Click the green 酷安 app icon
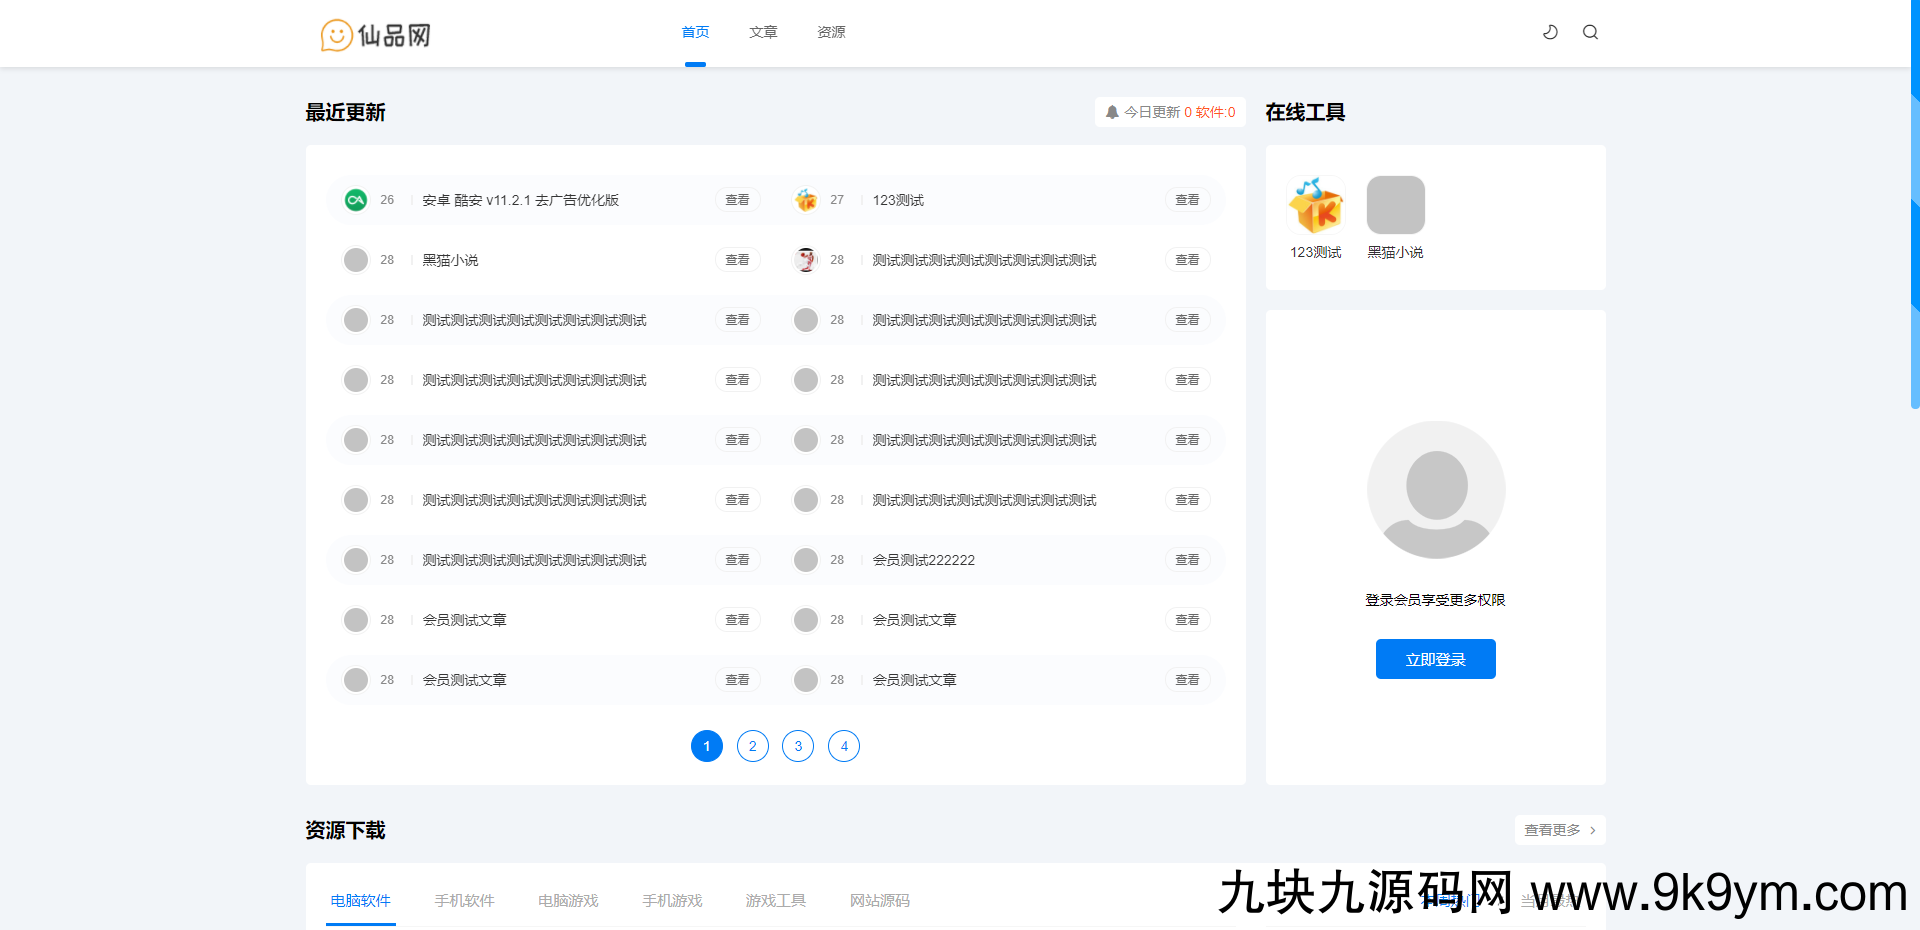1920x930 pixels. 355,199
